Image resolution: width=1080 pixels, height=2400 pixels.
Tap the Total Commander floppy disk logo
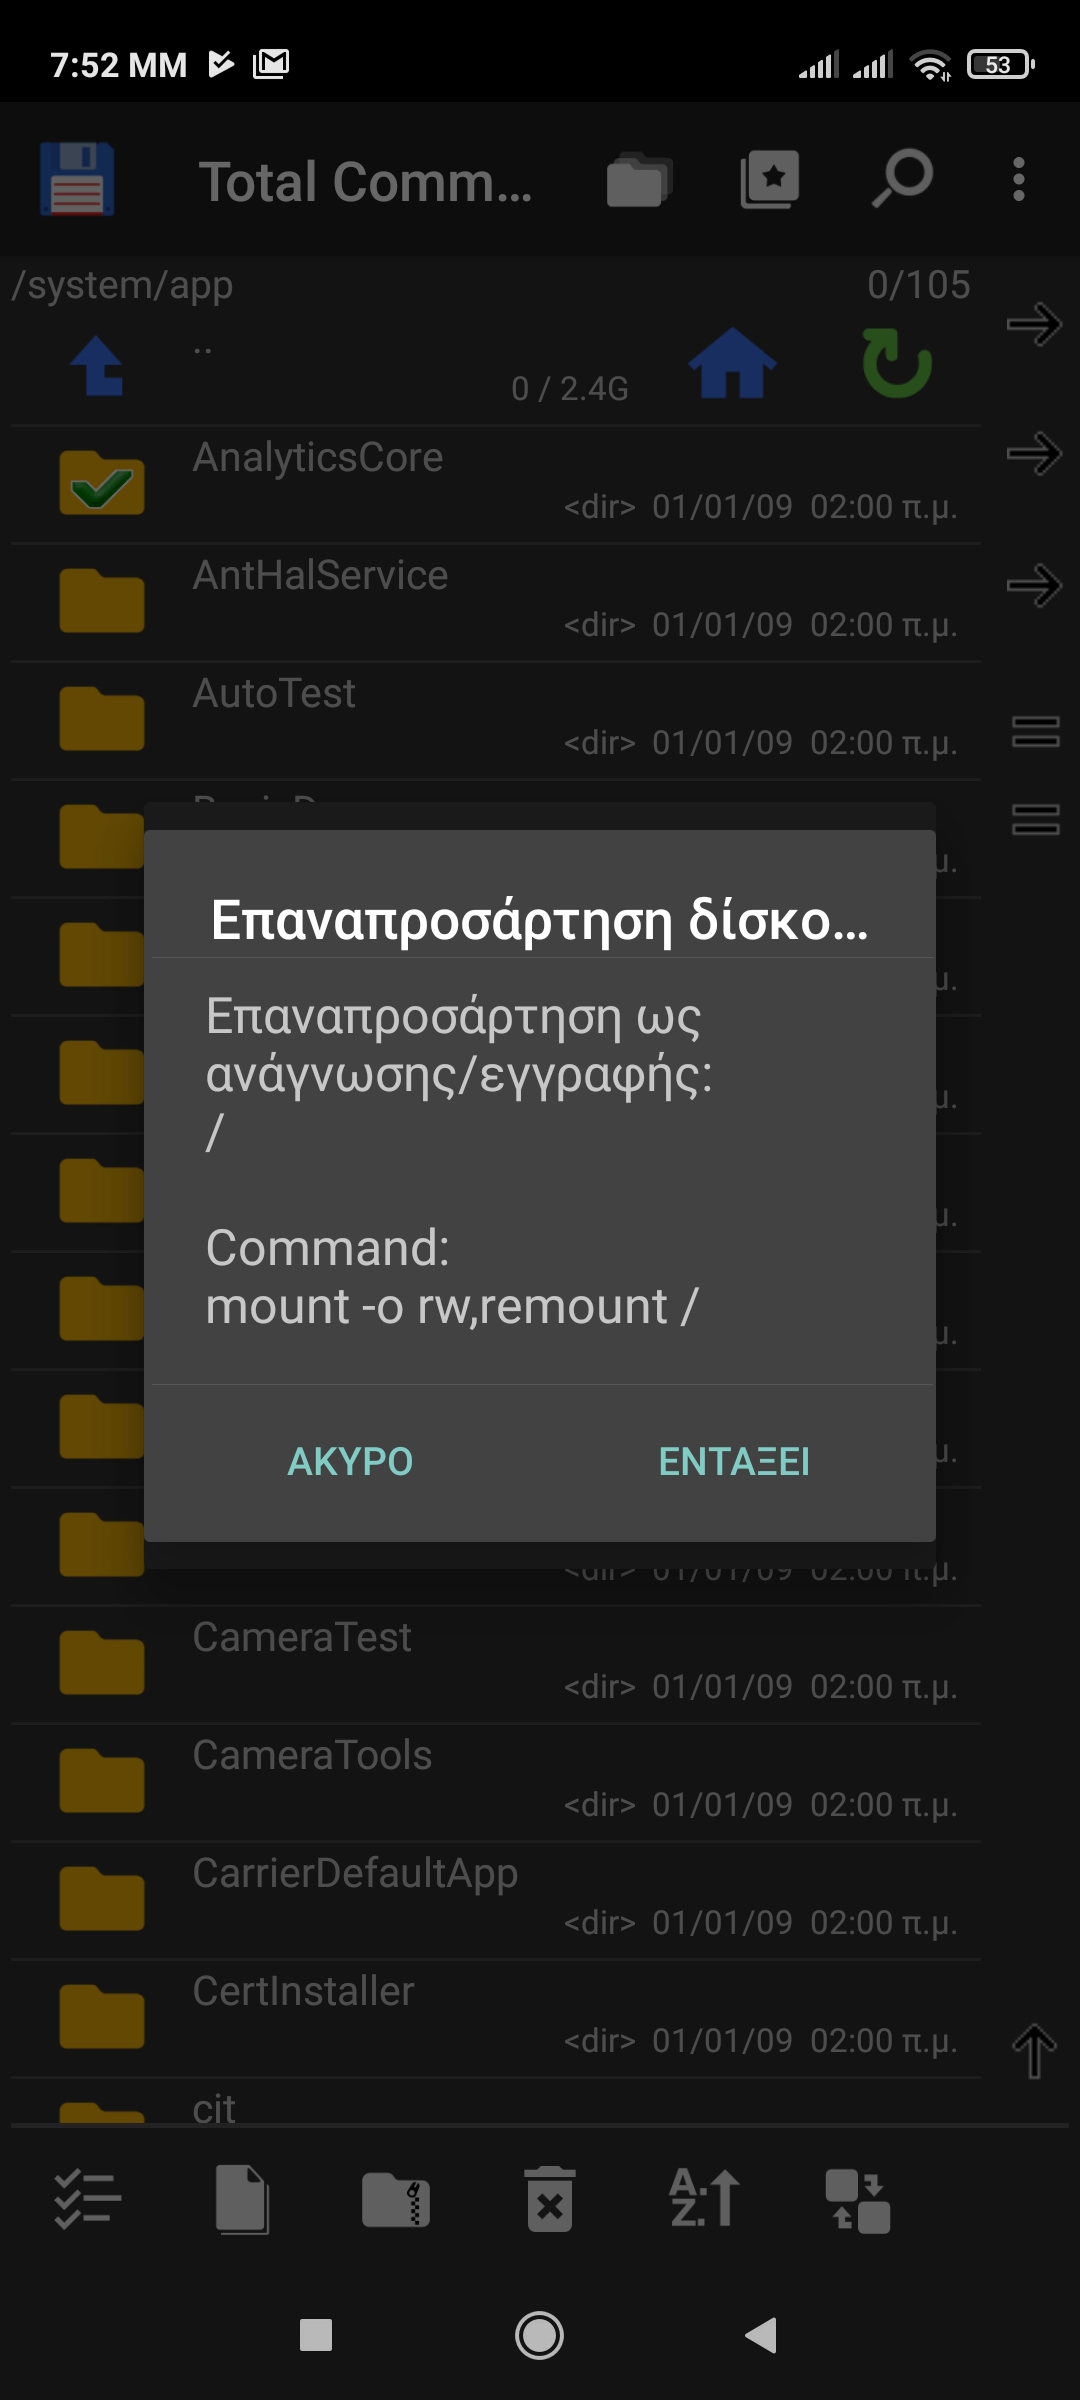77,180
